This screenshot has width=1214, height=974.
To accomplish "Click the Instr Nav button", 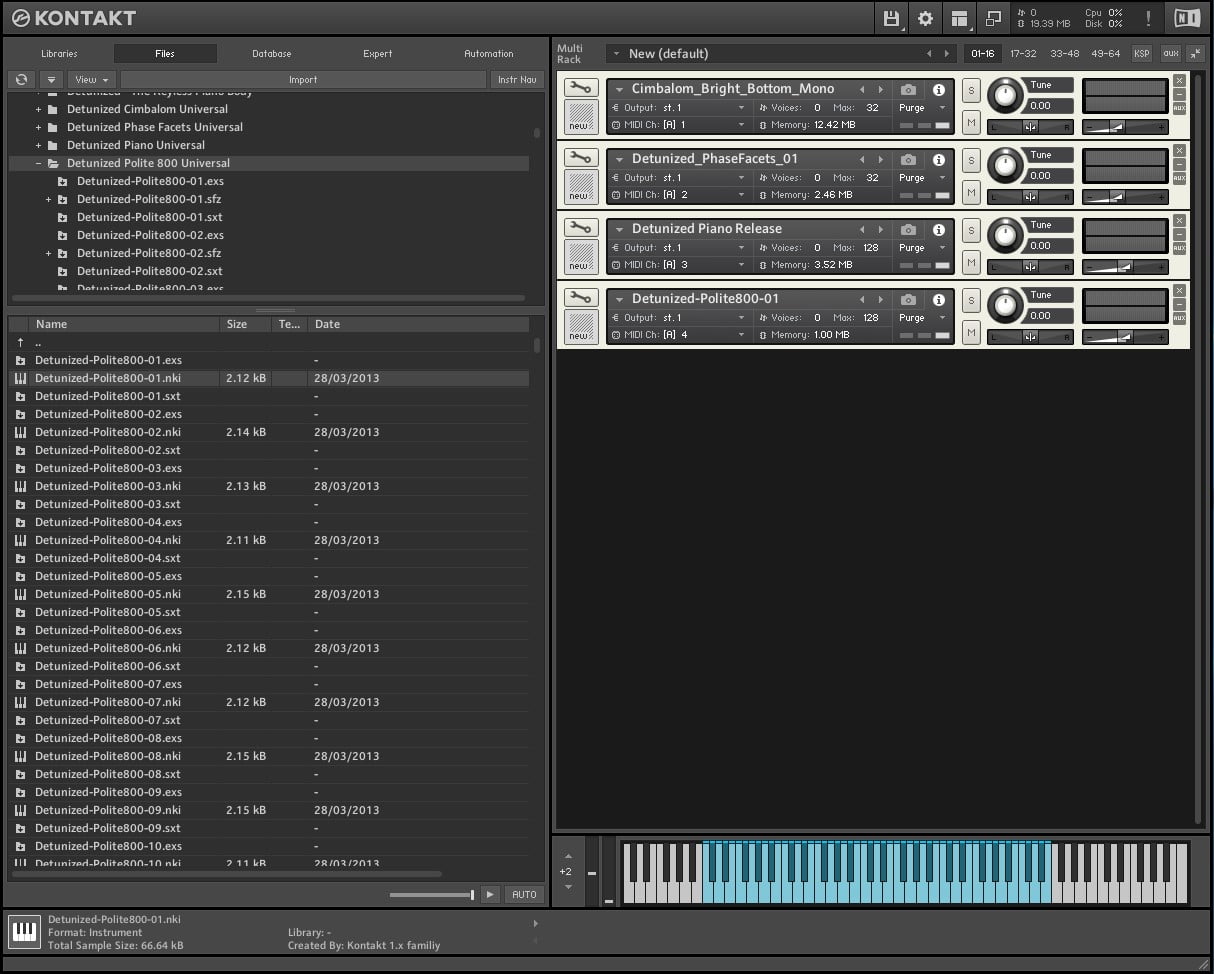I will point(517,80).
